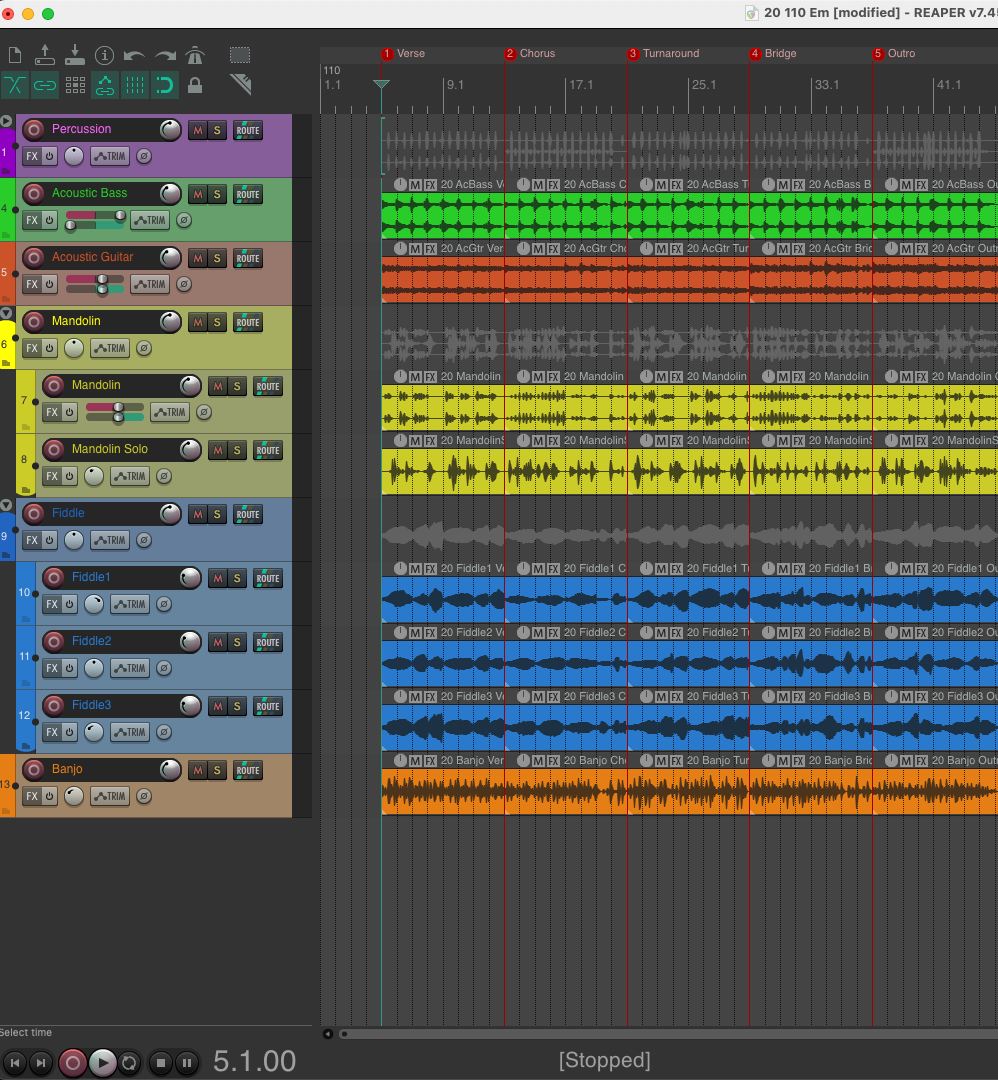
Task: Click the Redo arrow icon
Action: (165, 55)
